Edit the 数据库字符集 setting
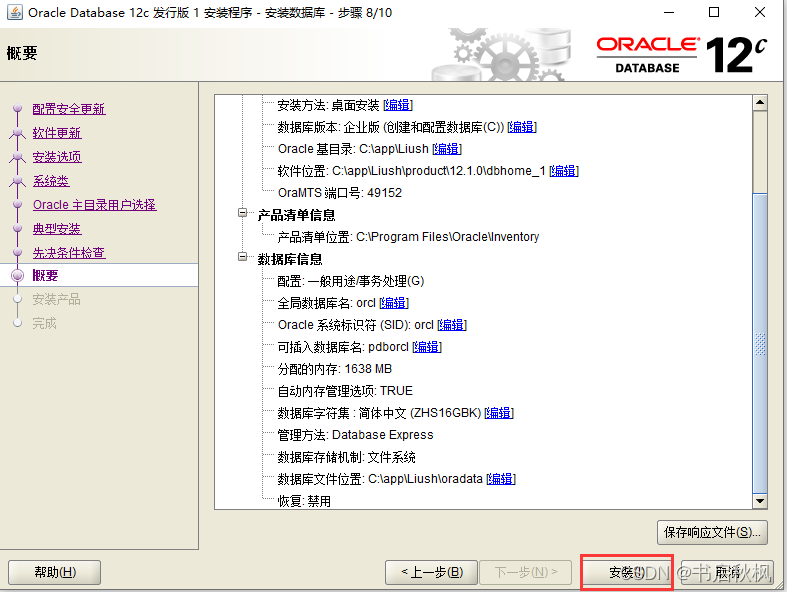This screenshot has width=787, height=592. (499, 413)
